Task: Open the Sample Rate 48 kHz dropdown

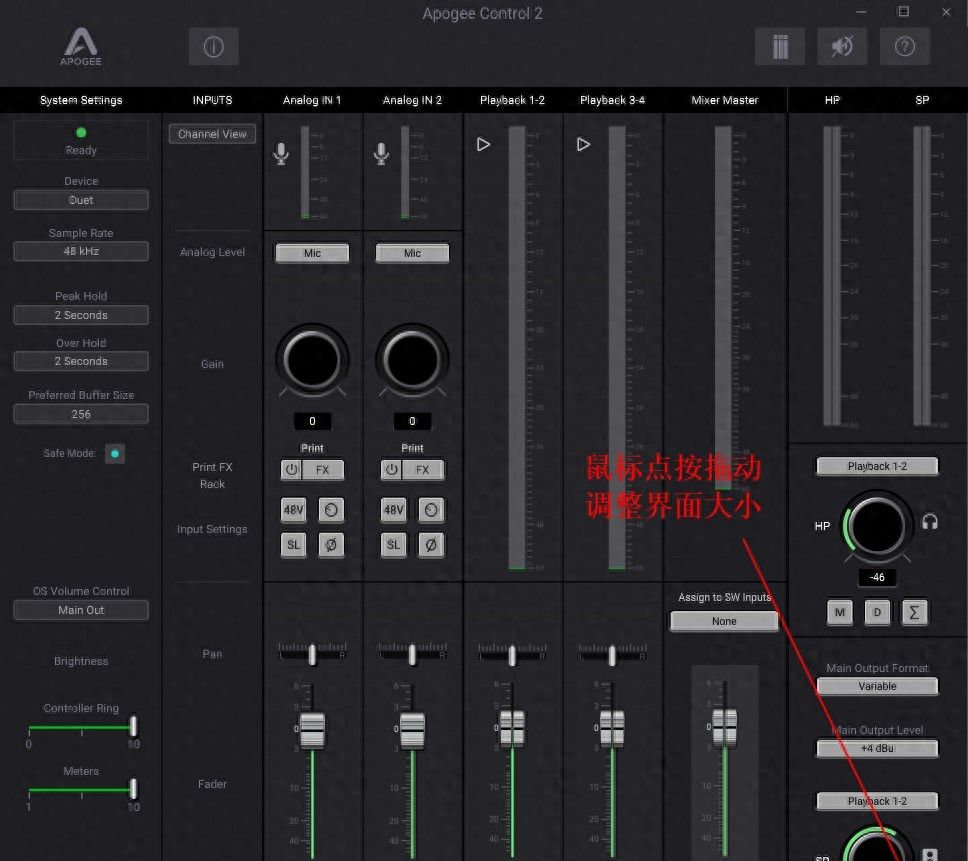Action: click(x=81, y=251)
